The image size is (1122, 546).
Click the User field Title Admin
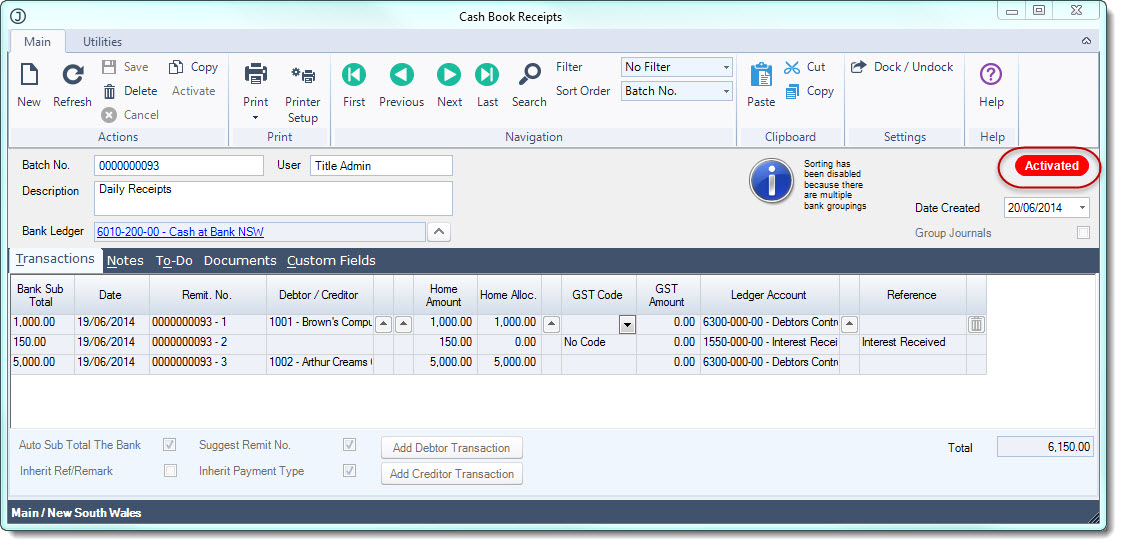[x=381, y=165]
